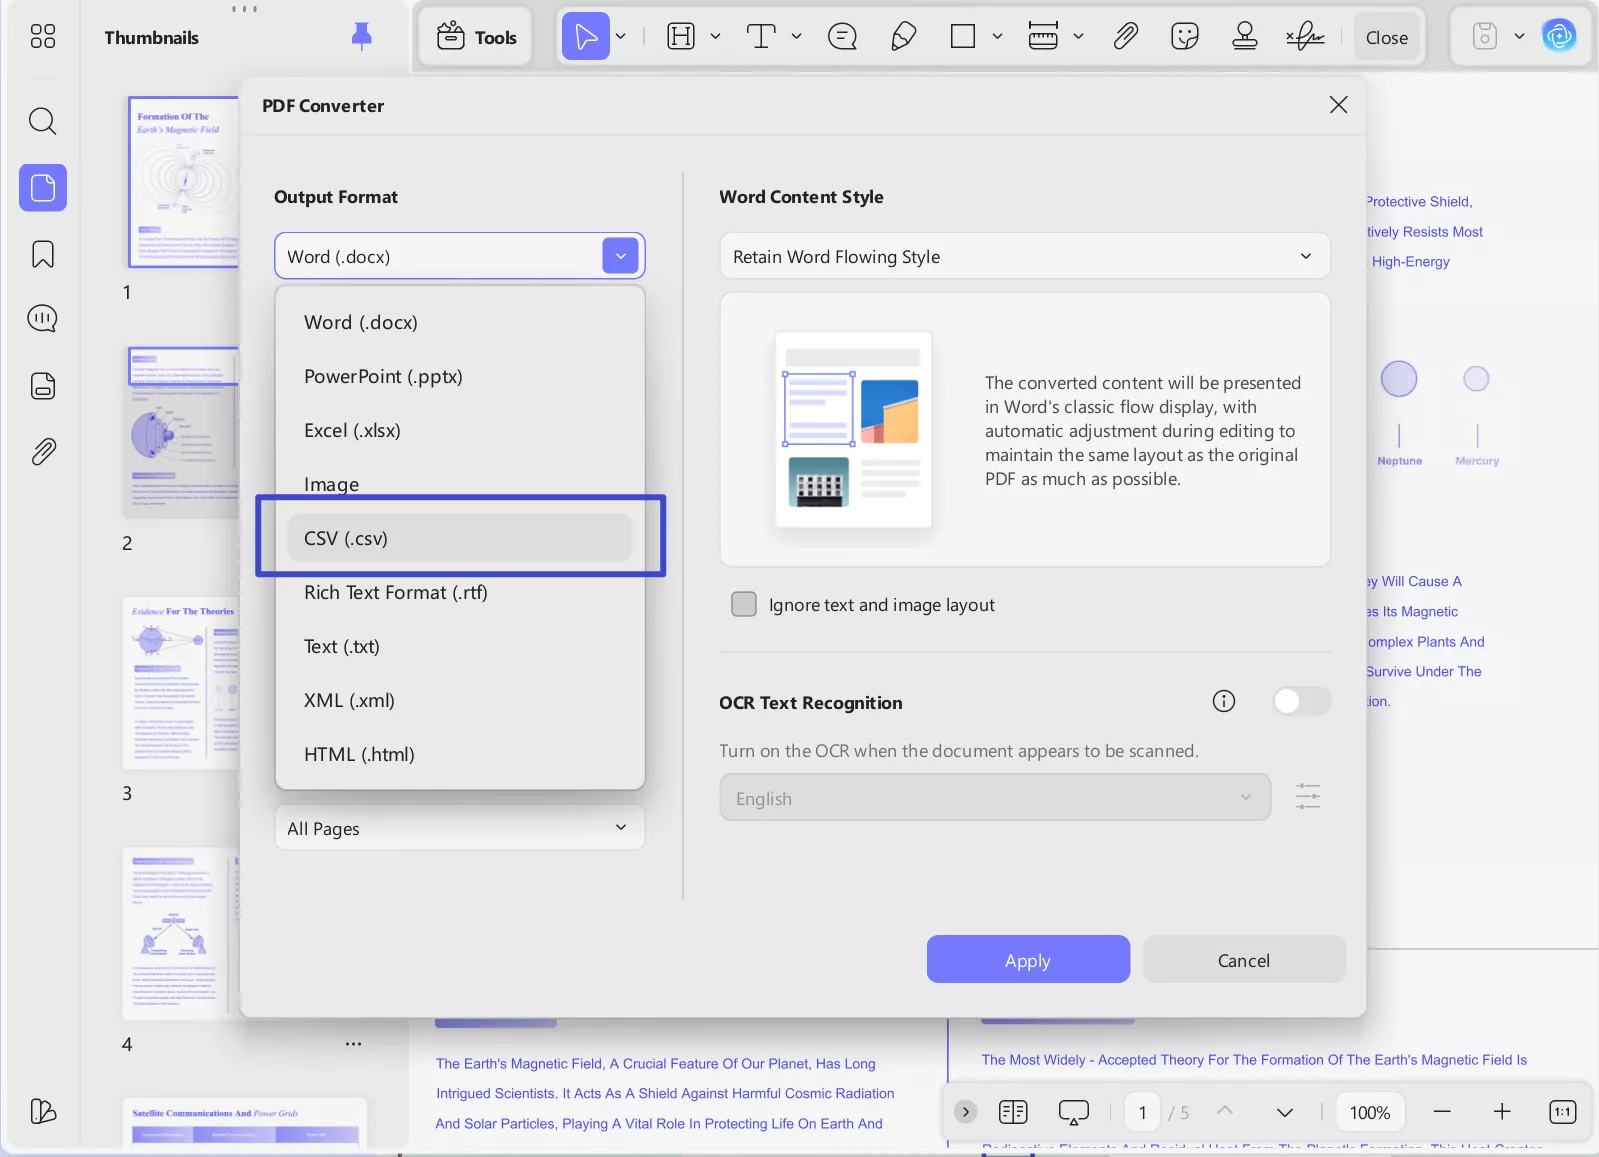Apply the PDF conversion

pos(1028,960)
